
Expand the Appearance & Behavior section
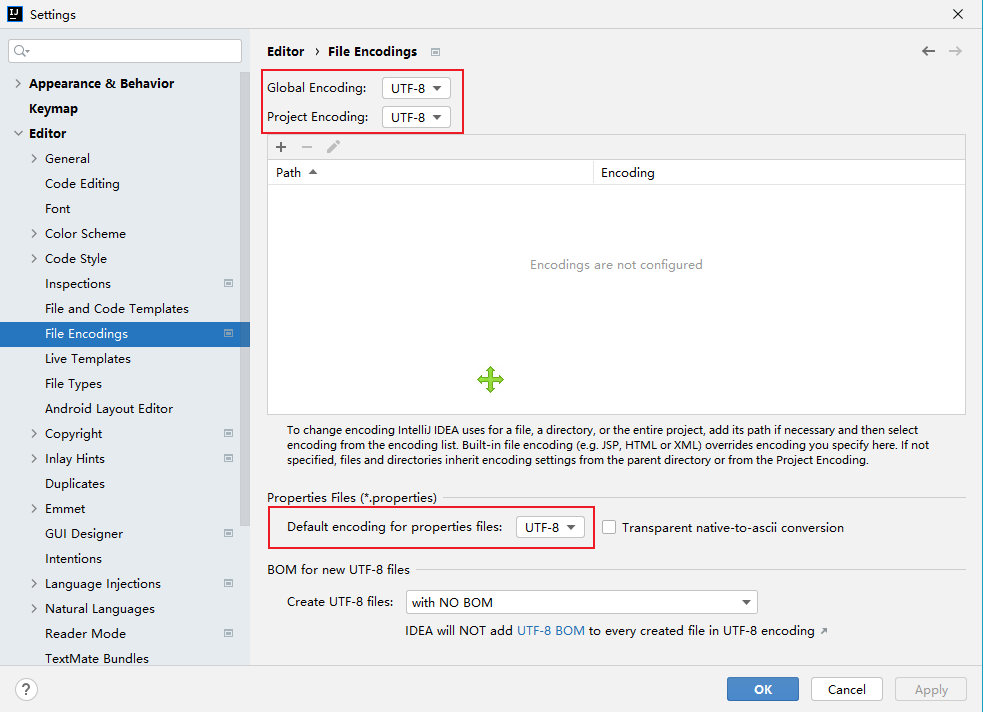pyautogui.click(x=18, y=83)
